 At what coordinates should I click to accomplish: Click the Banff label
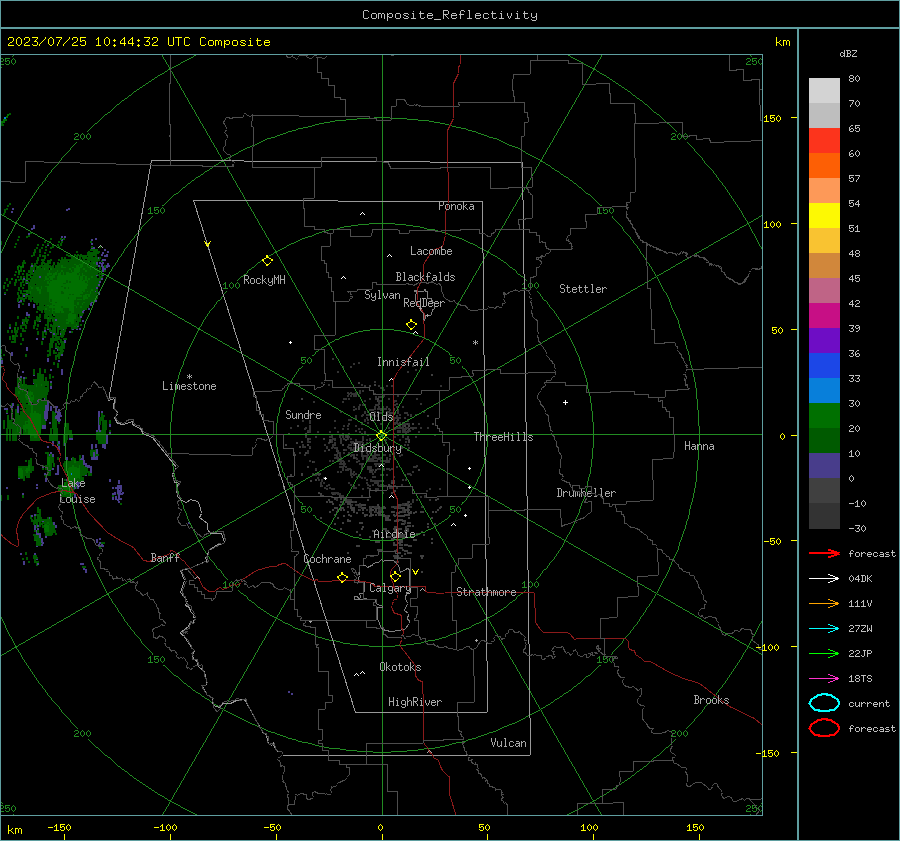[165, 557]
